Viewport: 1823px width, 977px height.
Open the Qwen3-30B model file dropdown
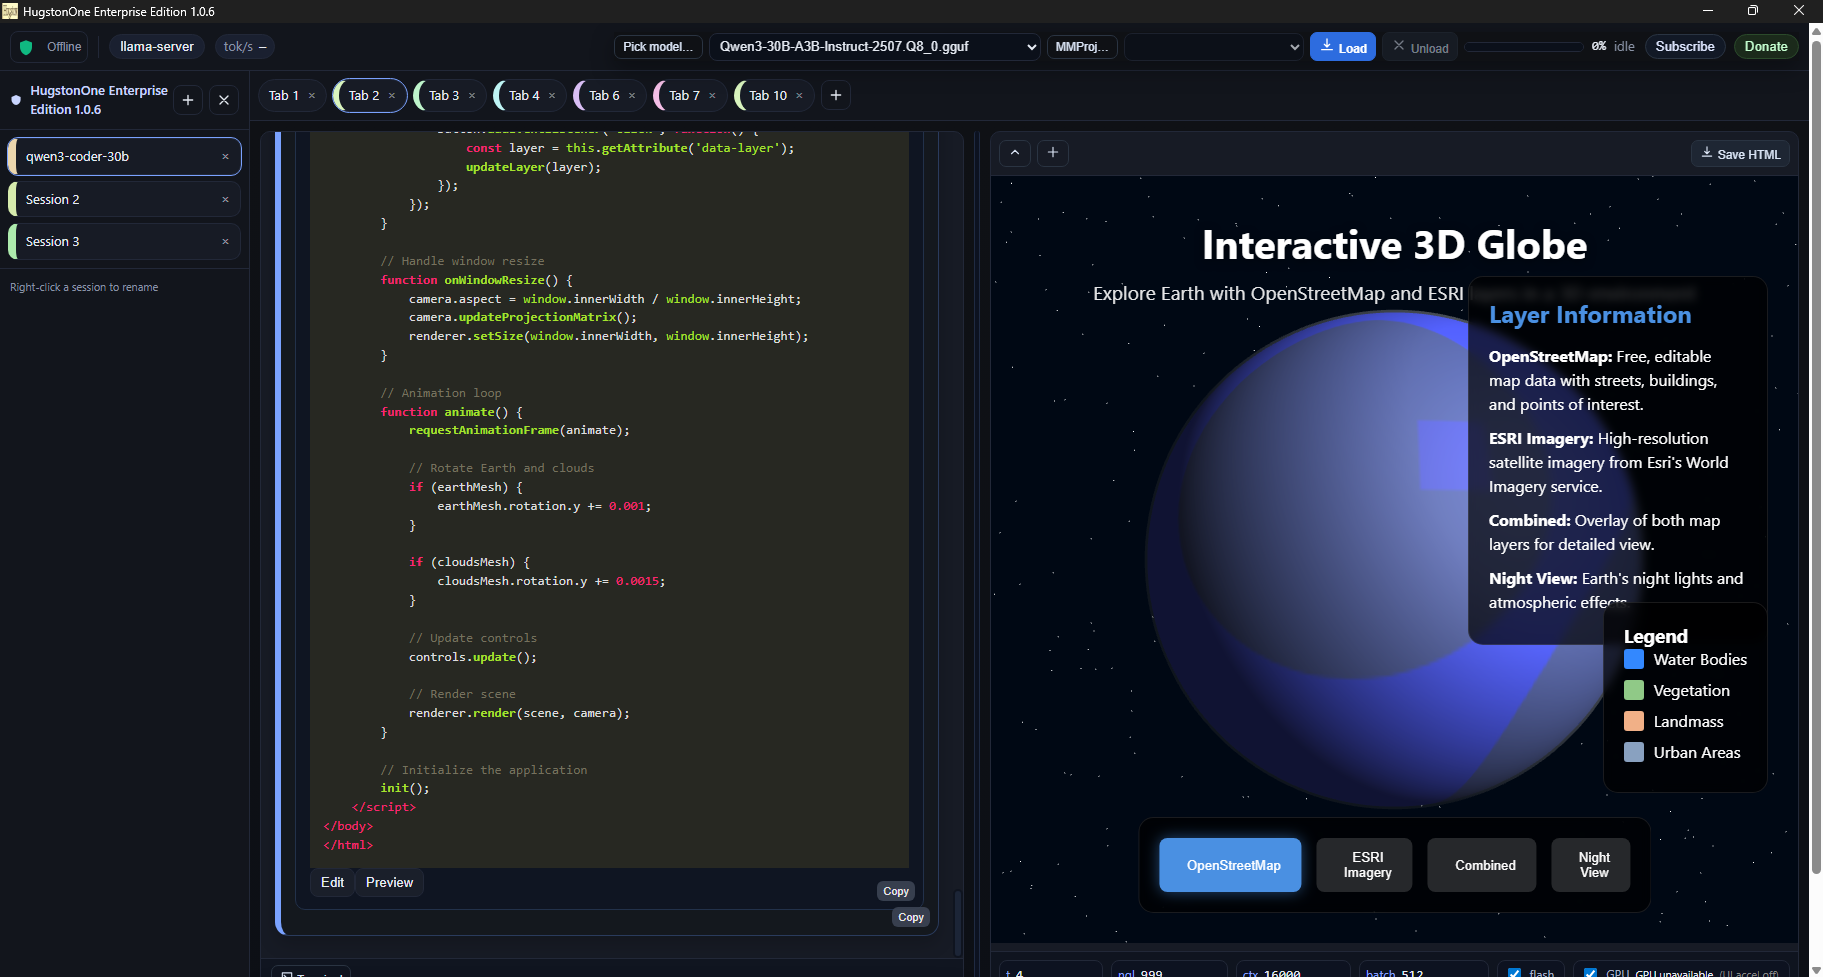coord(875,47)
